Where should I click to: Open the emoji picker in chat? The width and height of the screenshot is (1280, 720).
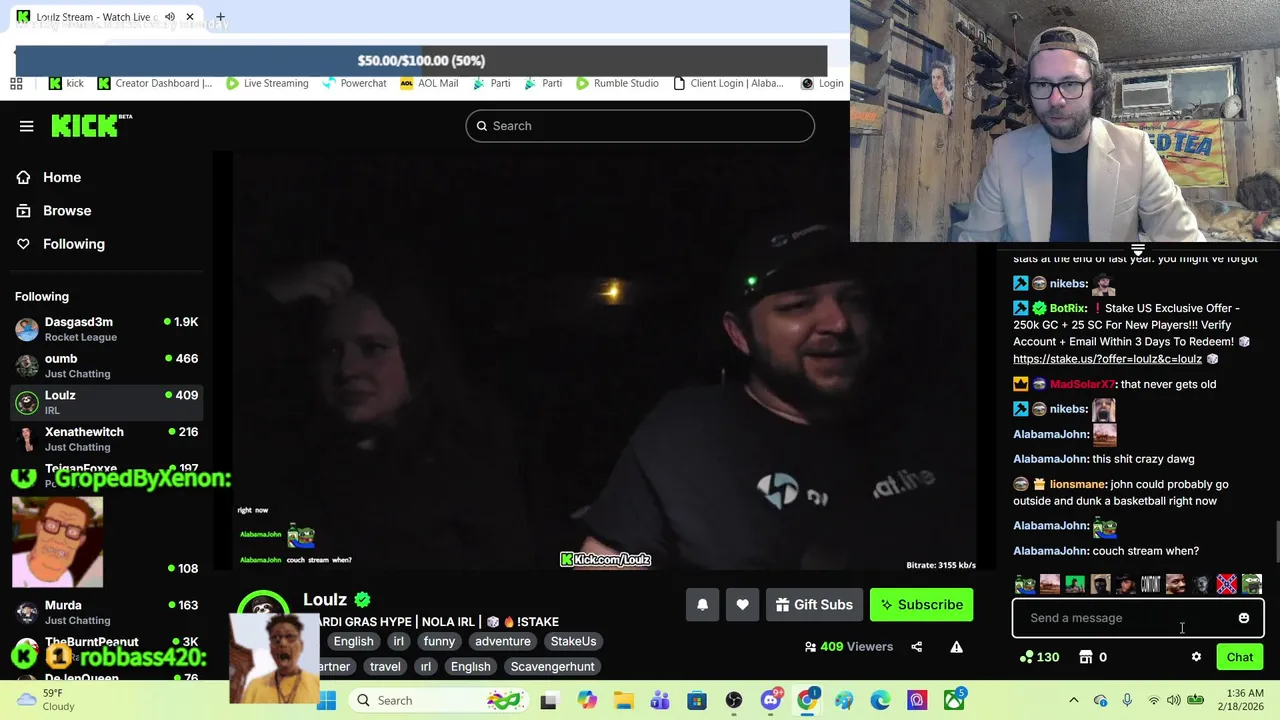coord(1244,618)
